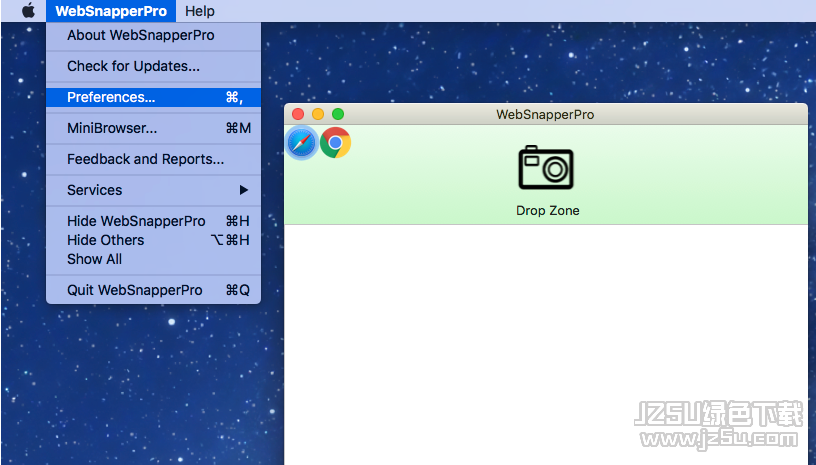The width and height of the screenshot is (816, 465).
Task: Launch MiniBrowser... menu entry
Action: tap(154, 128)
